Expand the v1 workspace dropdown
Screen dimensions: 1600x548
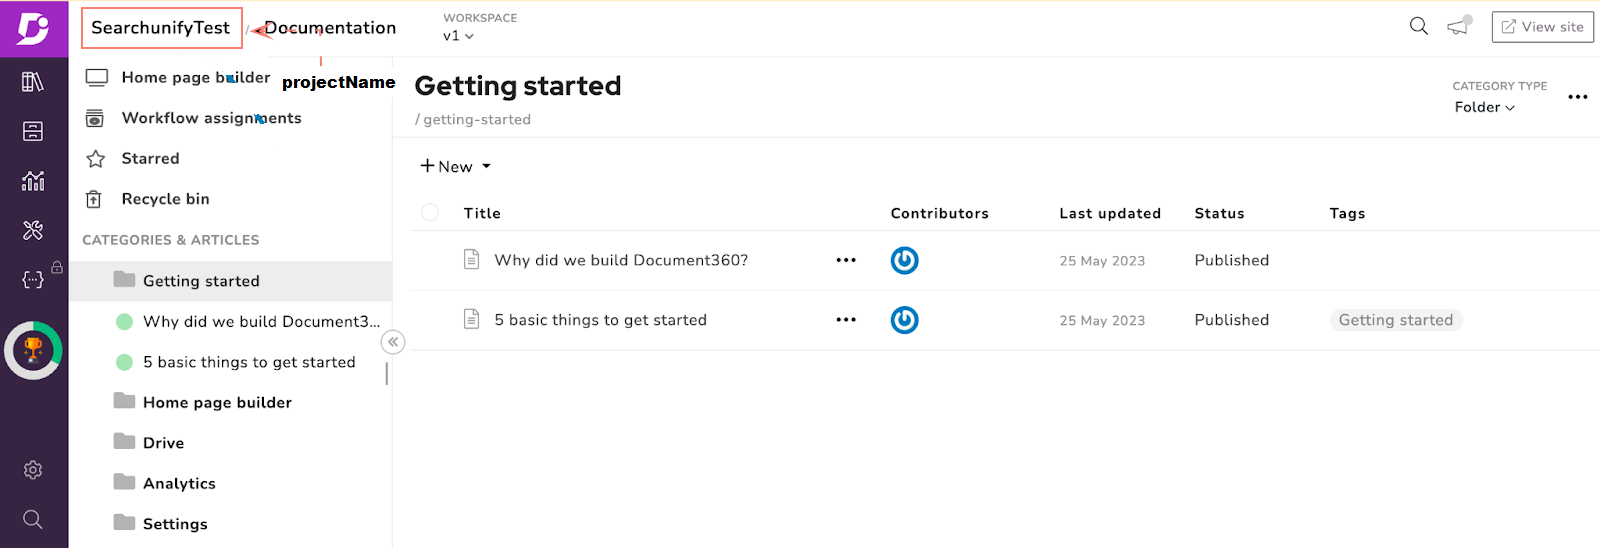[458, 36]
